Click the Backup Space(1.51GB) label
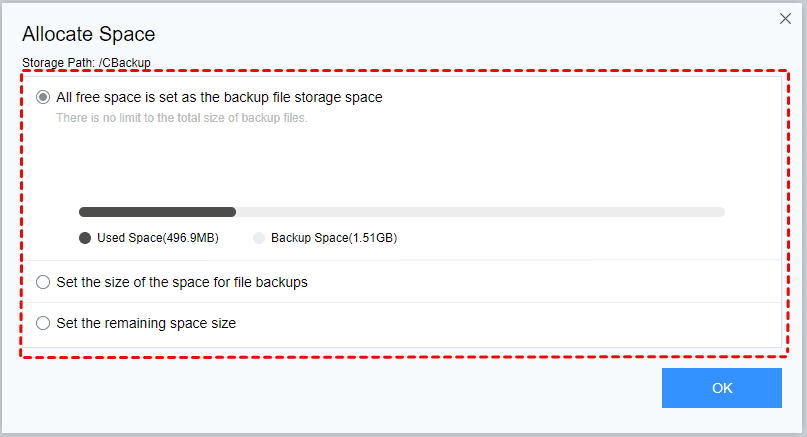Image resolution: width=807 pixels, height=437 pixels. (334, 238)
